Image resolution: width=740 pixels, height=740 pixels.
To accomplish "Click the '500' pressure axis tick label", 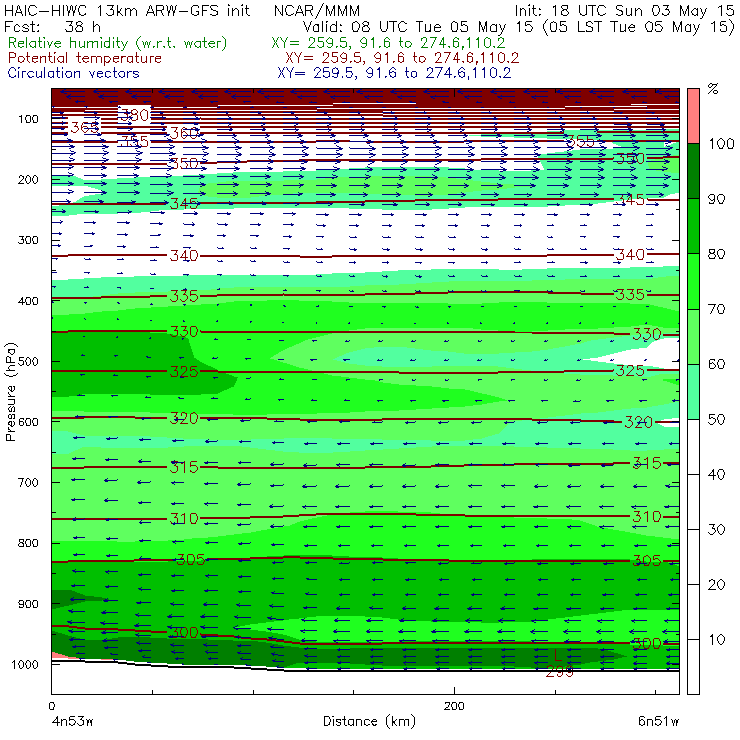I will (28, 362).
